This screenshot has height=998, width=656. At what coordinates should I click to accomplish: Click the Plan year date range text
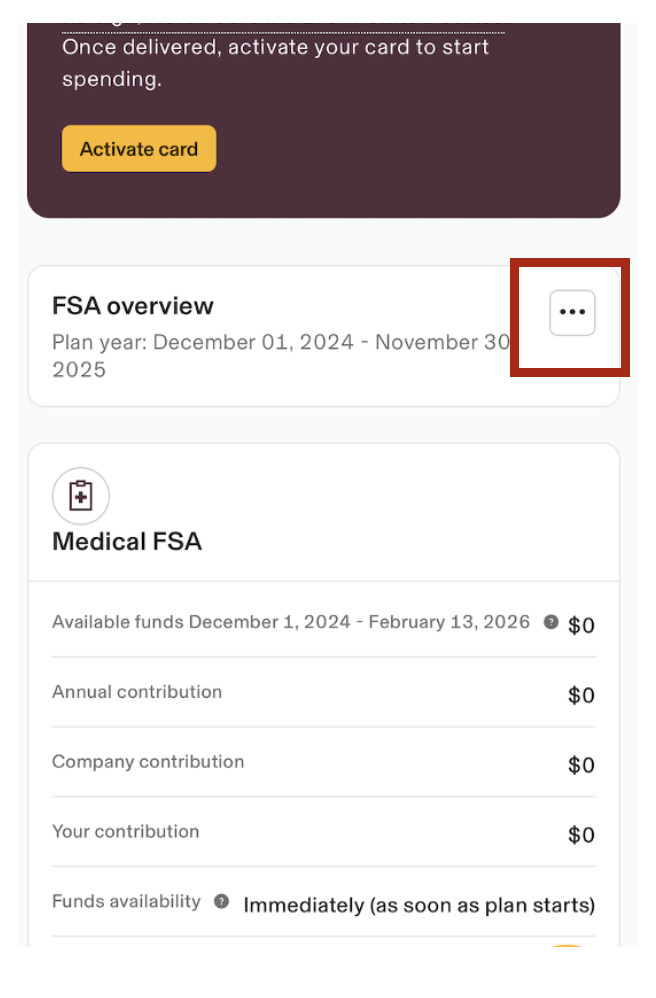pos(281,356)
